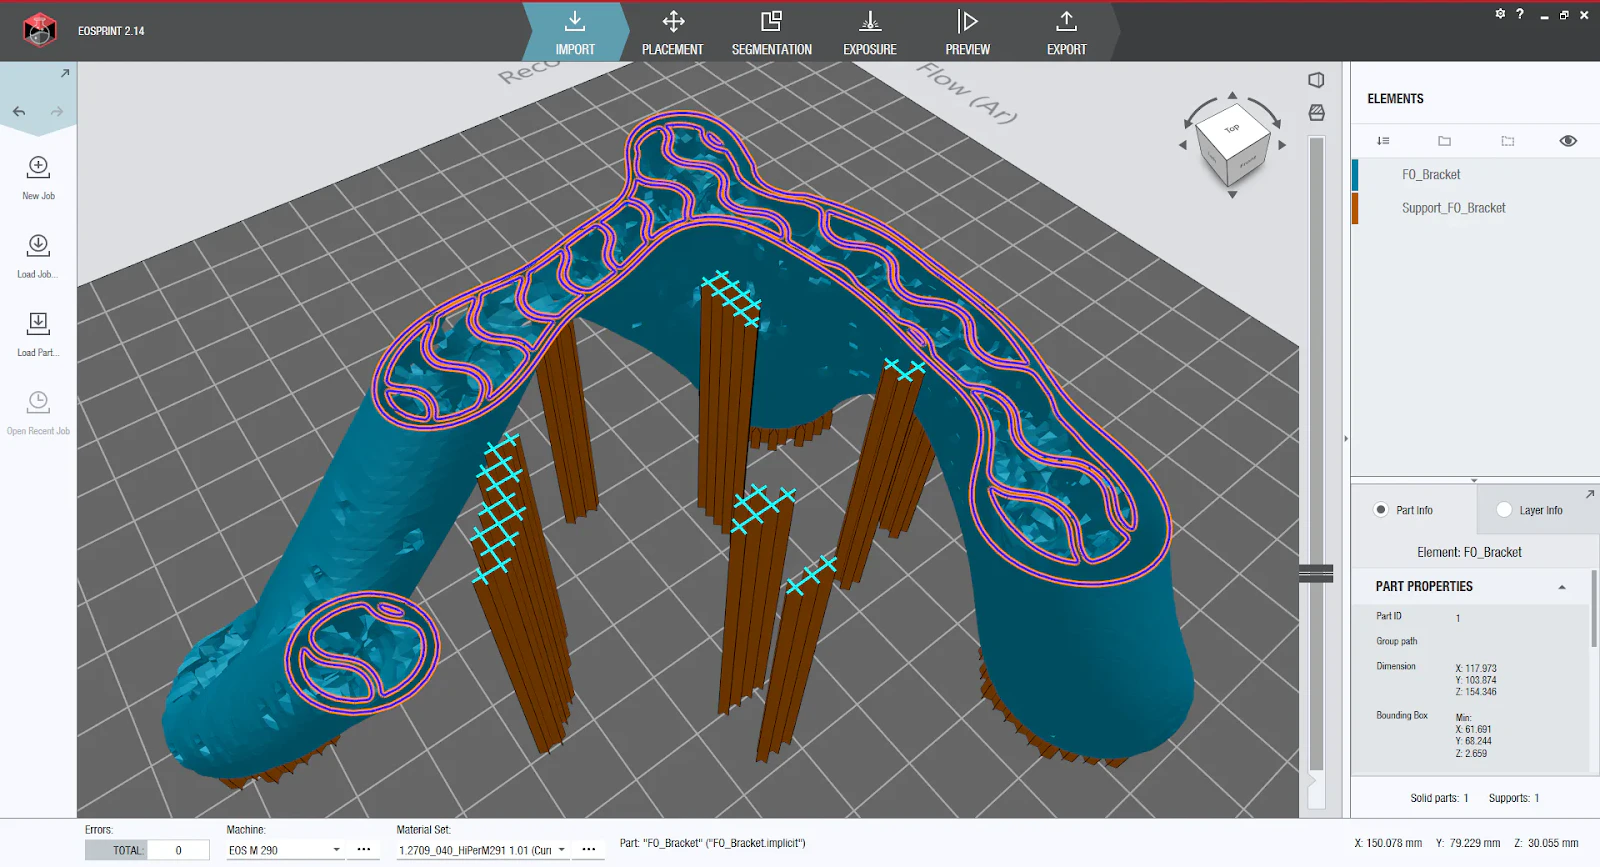The width and height of the screenshot is (1600, 867).
Task: Open the Machine EOS M 290 dropdown
Action: pos(336,850)
